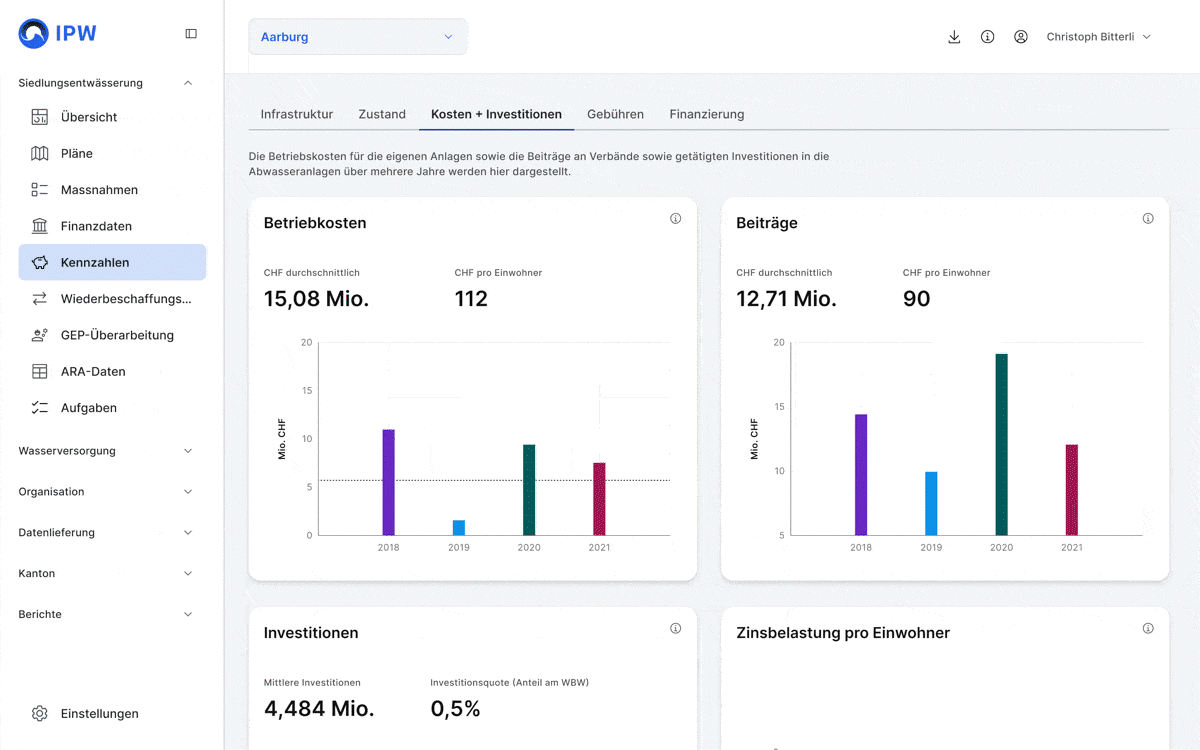Viewport: 1200px width, 750px height.
Task: Switch to the Infrastruktur tab
Action: click(x=296, y=114)
